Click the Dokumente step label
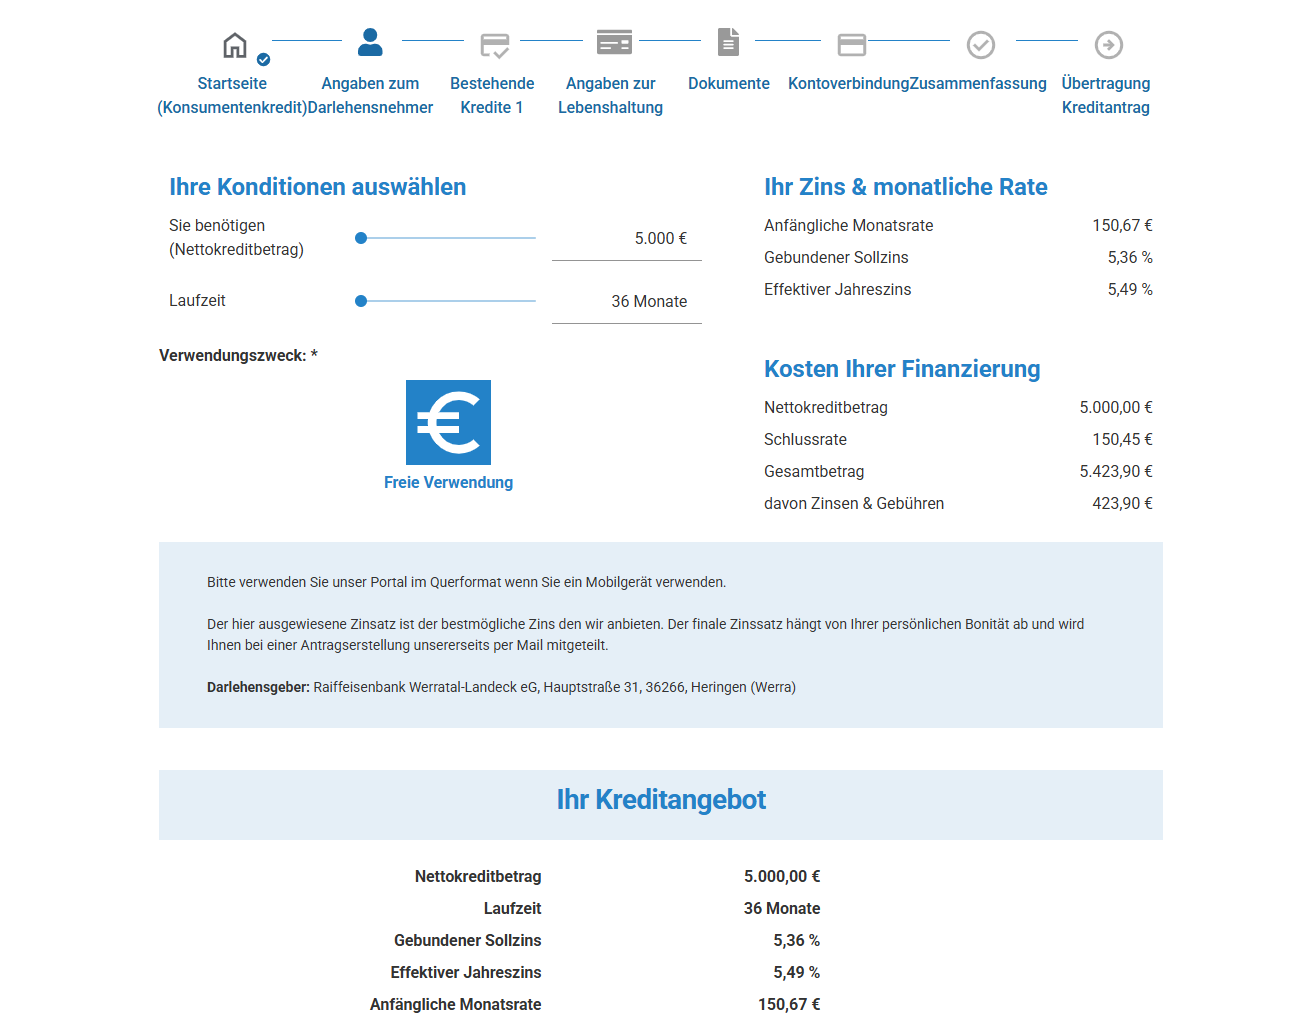The width and height of the screenshot is (1303, 1021). [x=728, y=84]
